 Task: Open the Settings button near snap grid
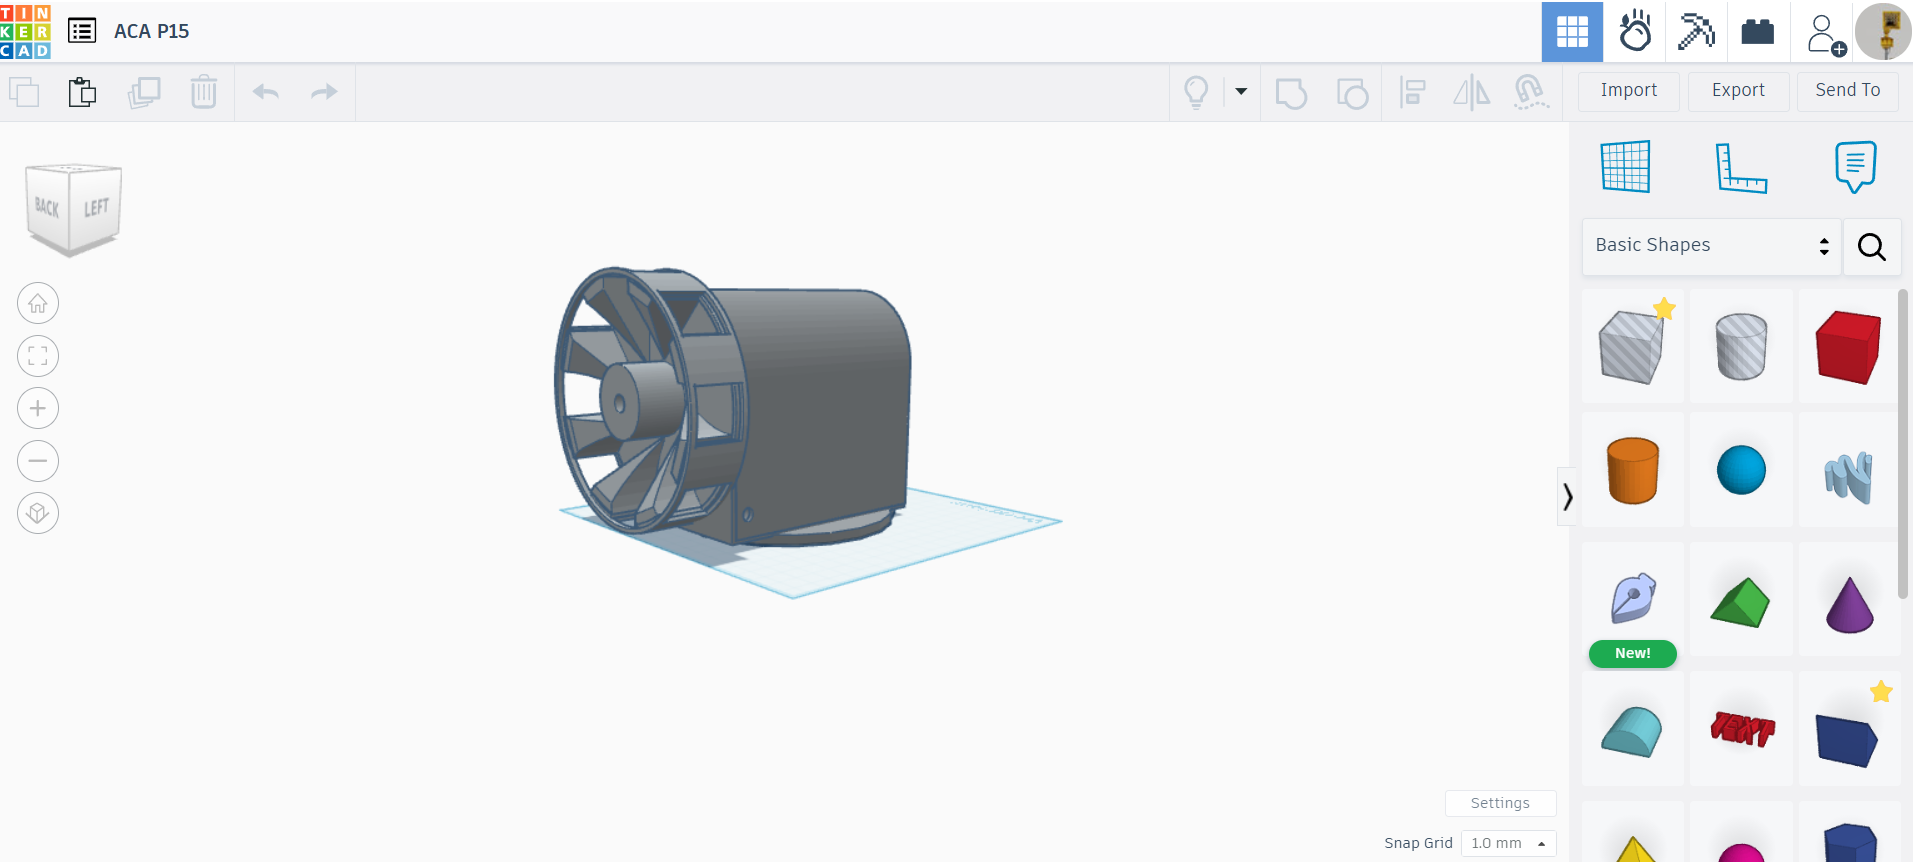point(1500,803)
